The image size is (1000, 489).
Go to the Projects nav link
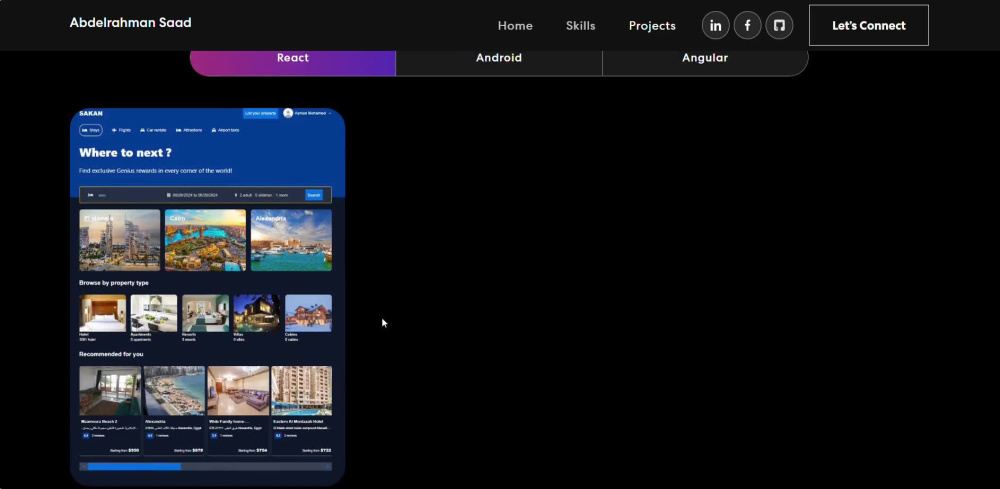(652, 26)
